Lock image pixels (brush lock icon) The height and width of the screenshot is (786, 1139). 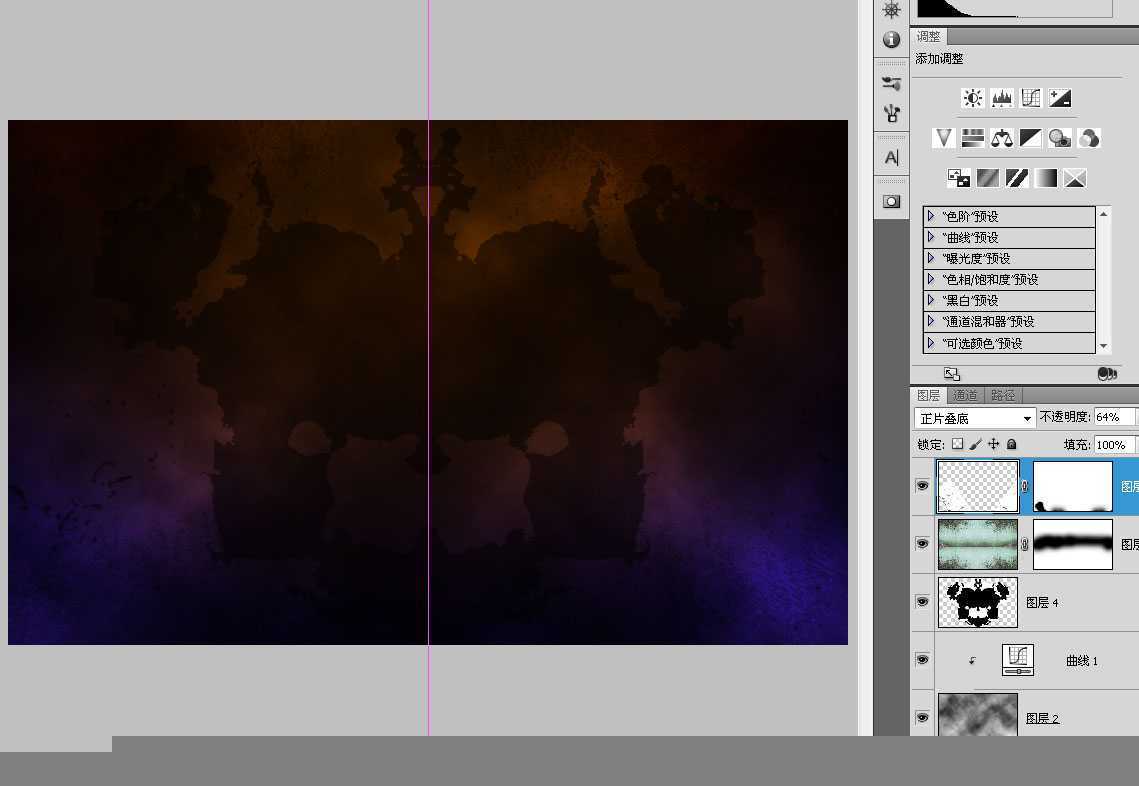(x=976, y=444)
